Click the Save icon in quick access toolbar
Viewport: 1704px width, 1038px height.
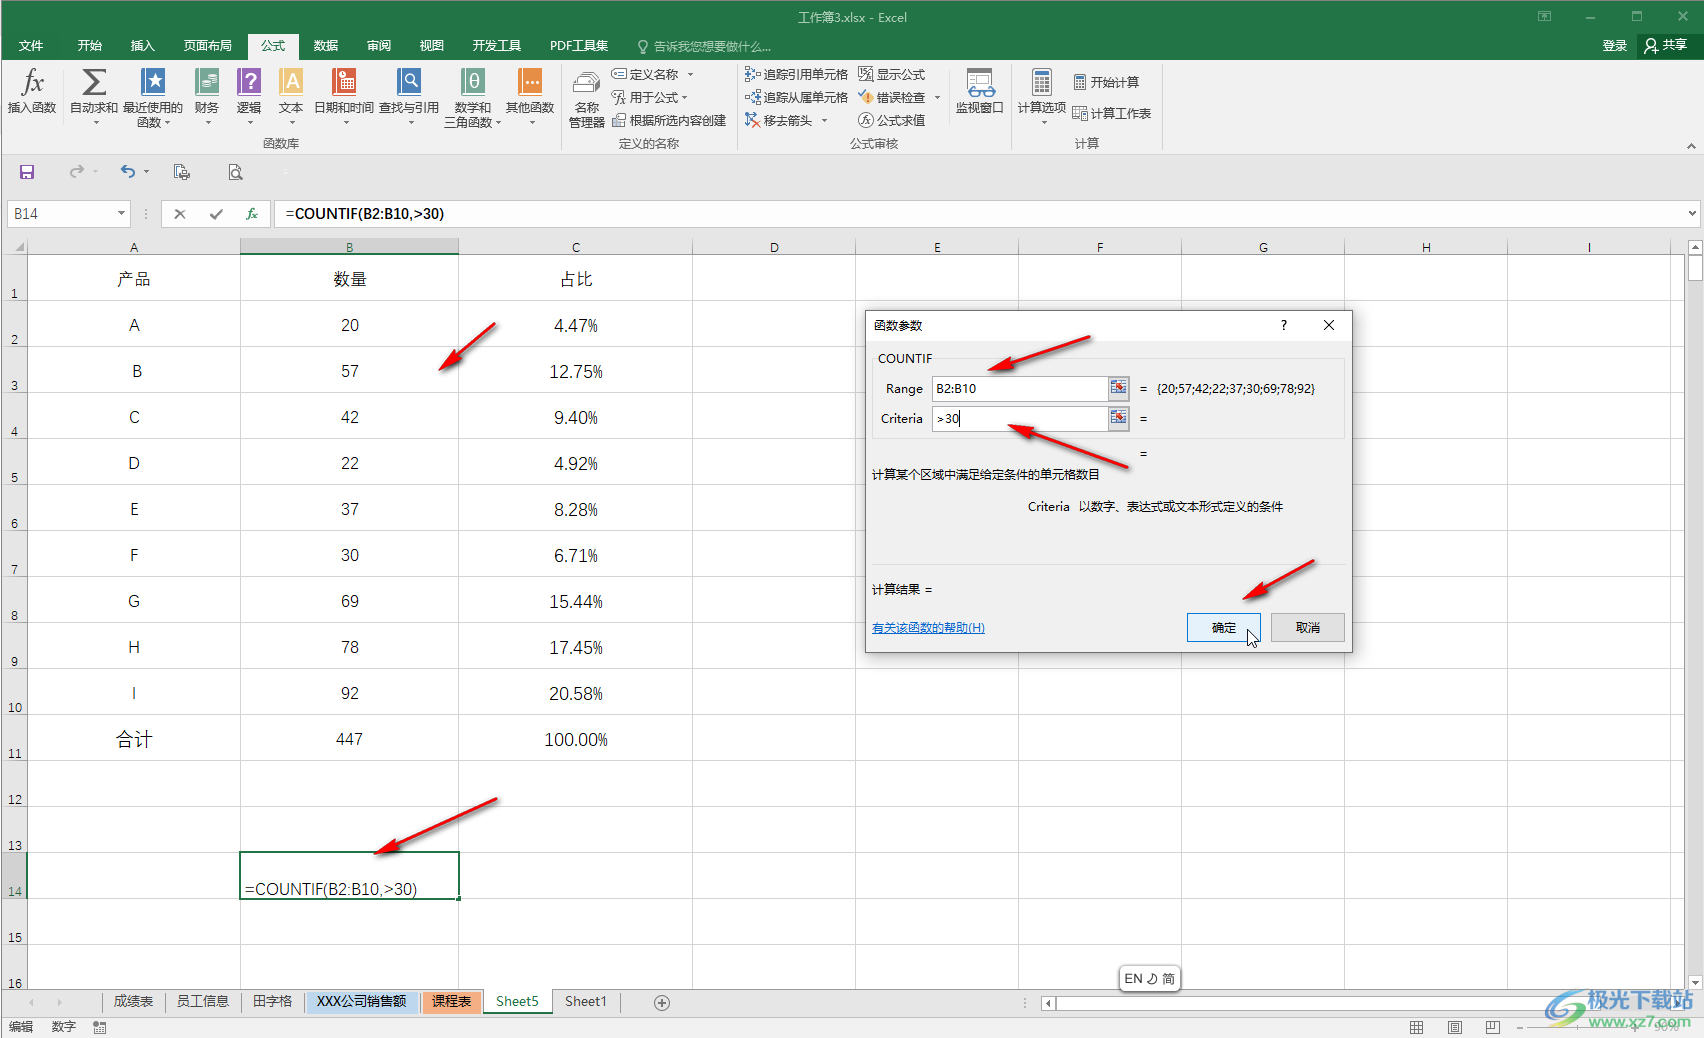(27, 172)
